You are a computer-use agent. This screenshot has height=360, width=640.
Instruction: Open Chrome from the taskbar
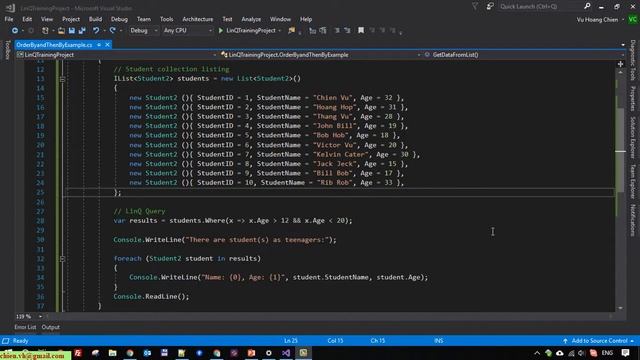point(130,353)
